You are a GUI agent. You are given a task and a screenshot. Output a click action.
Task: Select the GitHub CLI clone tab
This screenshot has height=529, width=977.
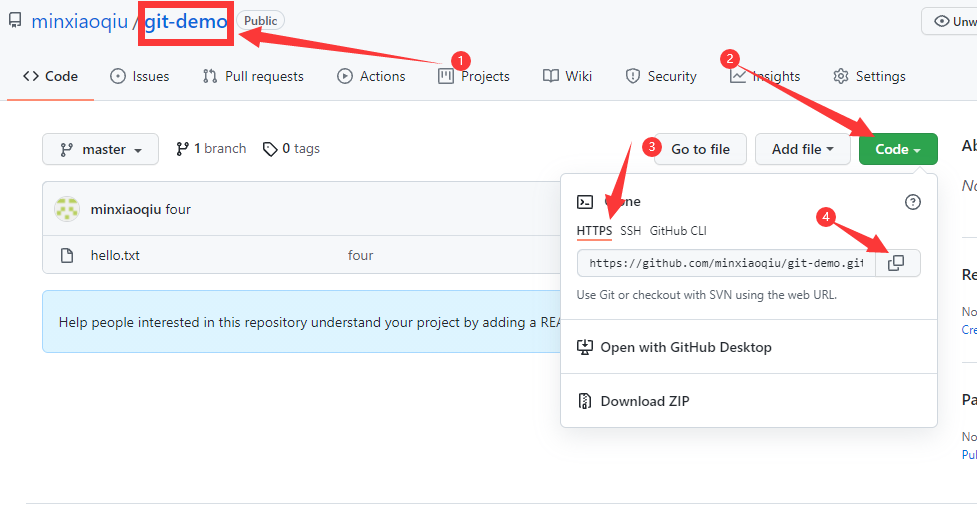point(678,231)
